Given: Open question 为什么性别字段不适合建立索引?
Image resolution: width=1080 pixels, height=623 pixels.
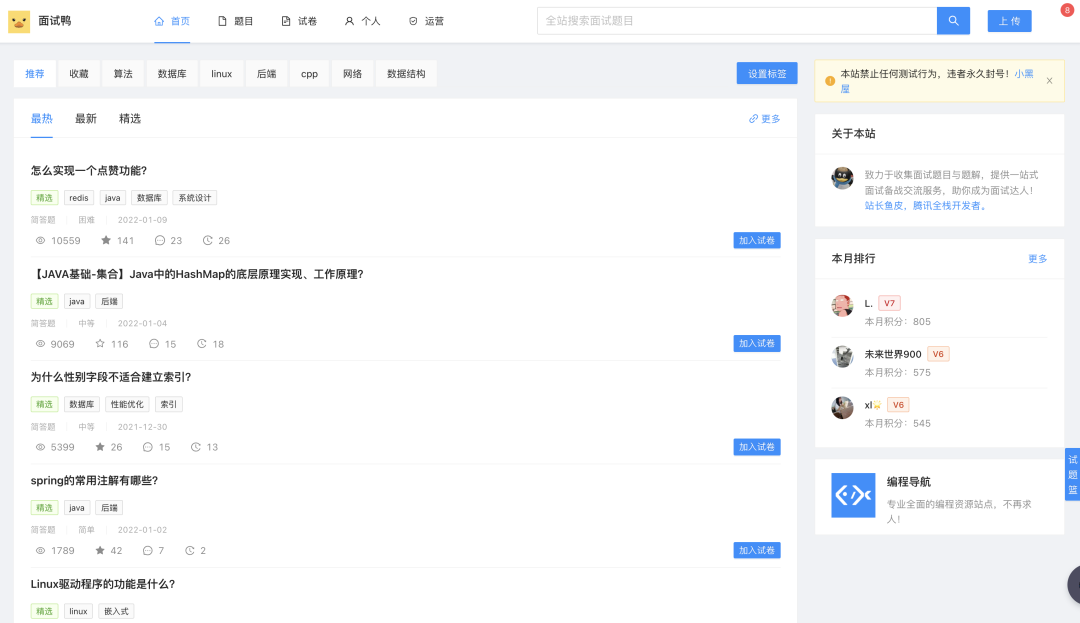Looking at the screenshot, I should [x=111, y=377].
